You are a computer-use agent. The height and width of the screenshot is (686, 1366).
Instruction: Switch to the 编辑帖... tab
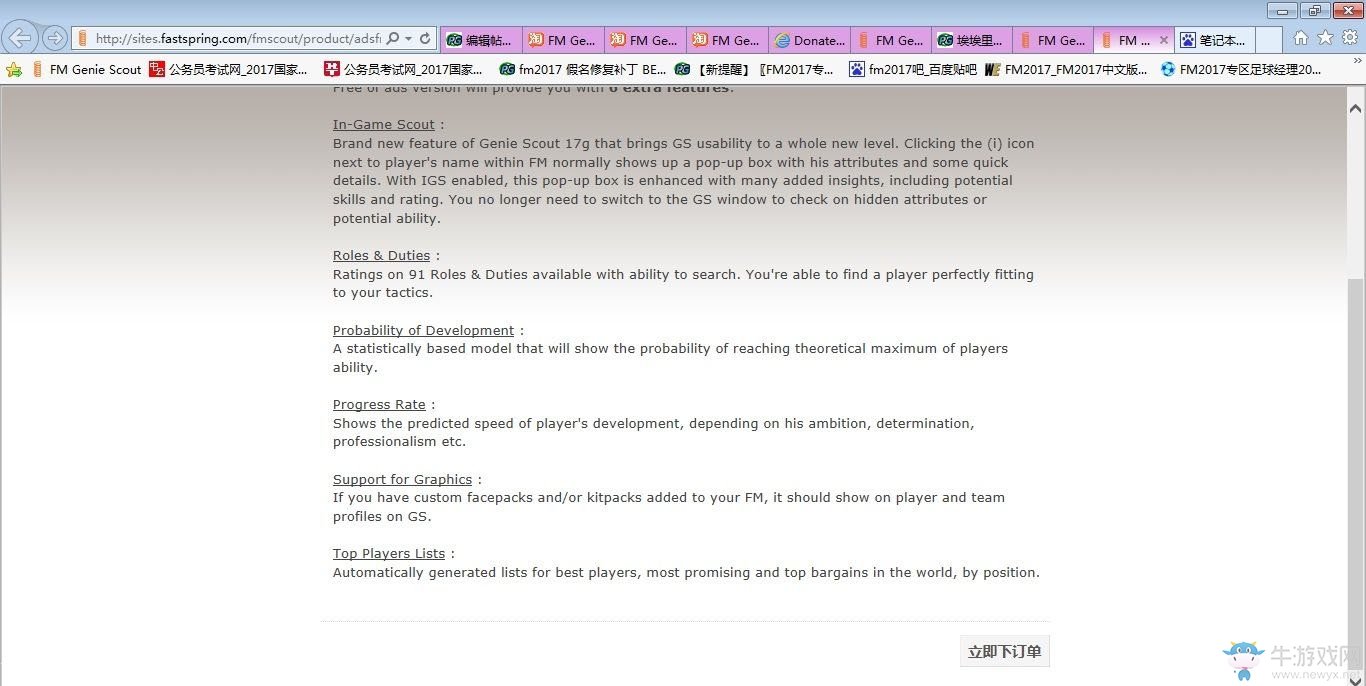[481, 40]
